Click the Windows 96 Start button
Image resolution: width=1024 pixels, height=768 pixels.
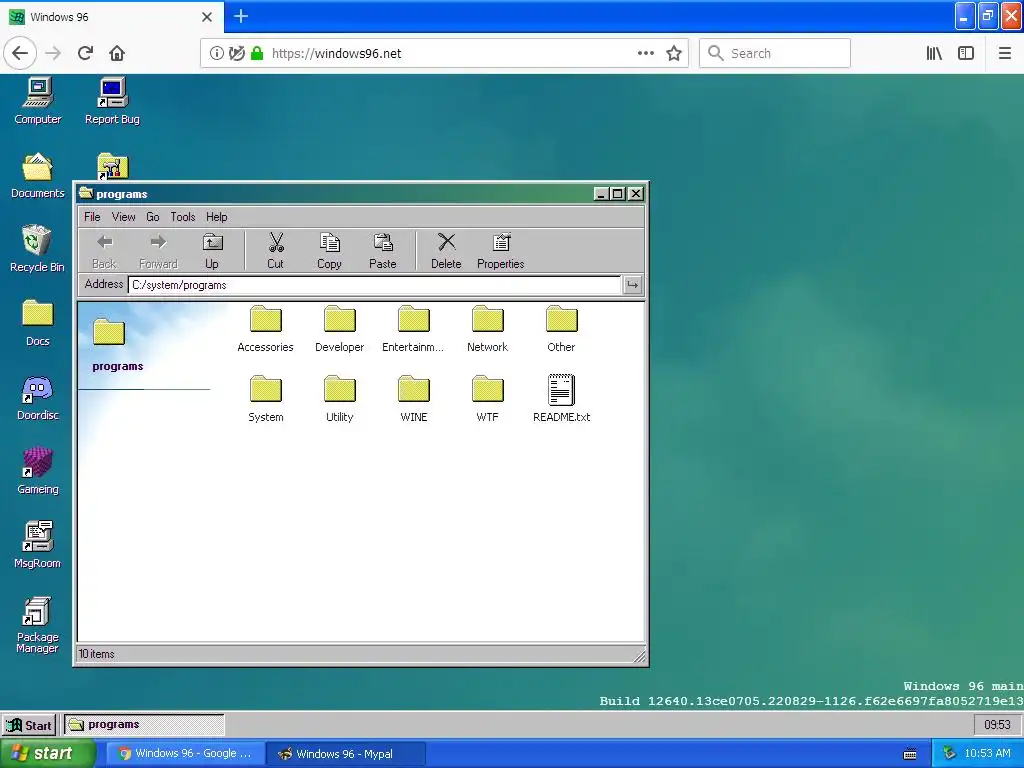(x=29, y=725)
